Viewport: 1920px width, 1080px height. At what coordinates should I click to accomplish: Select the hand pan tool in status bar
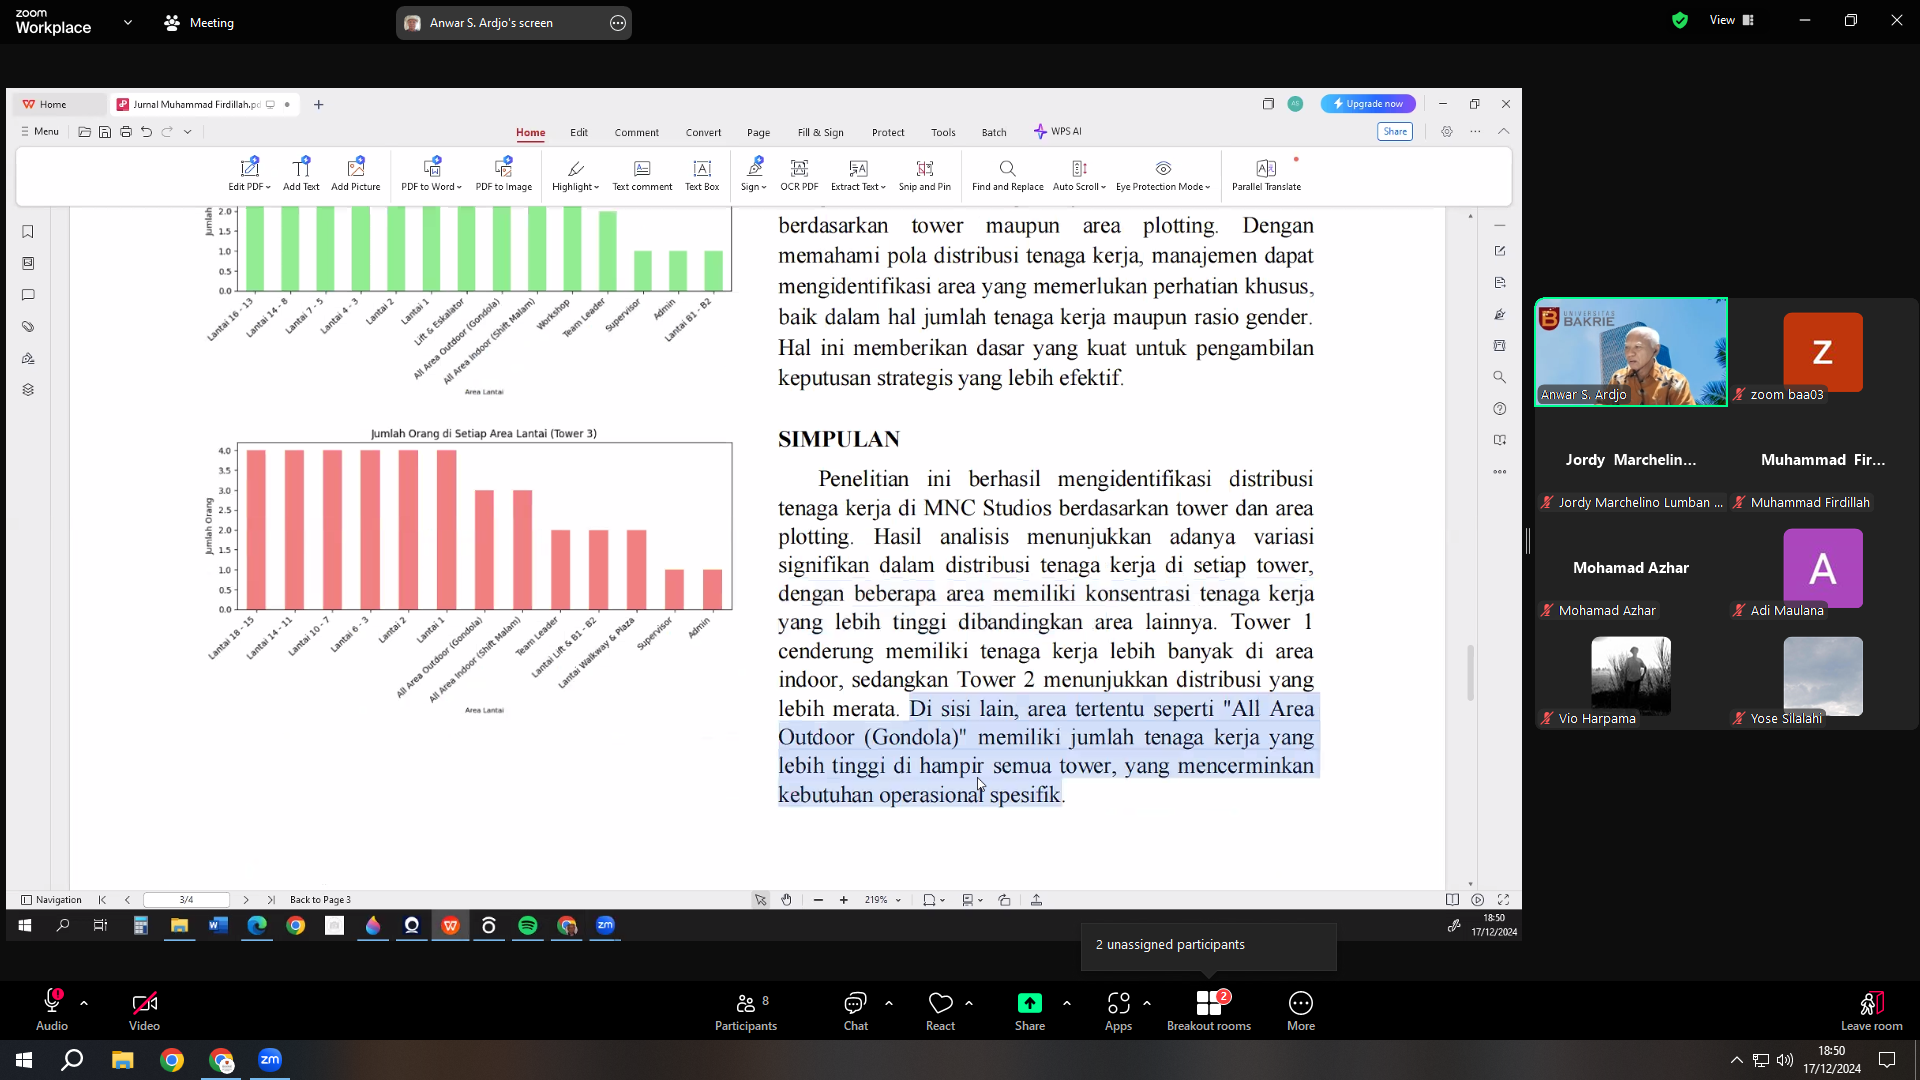click(x=787, y=900)
